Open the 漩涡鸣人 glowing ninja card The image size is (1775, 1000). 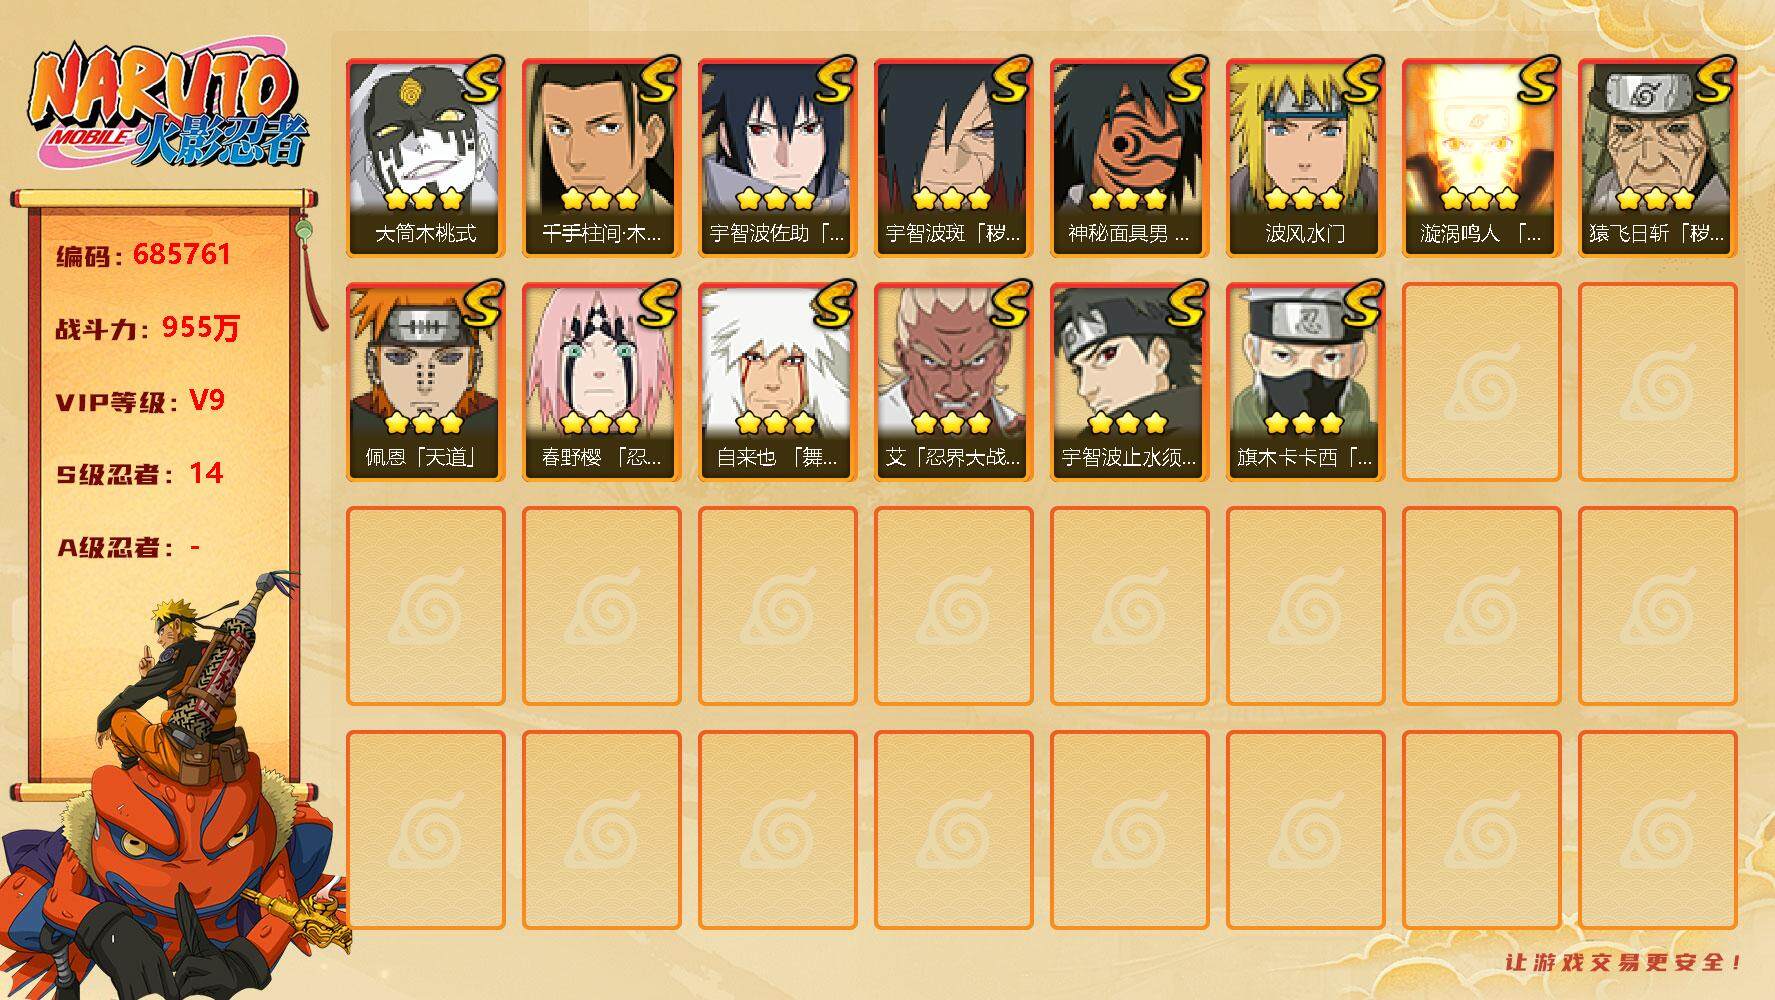point(1482,158)
